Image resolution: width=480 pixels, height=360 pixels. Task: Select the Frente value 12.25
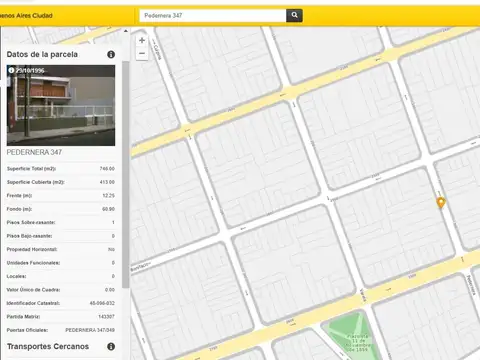[108, 195]
